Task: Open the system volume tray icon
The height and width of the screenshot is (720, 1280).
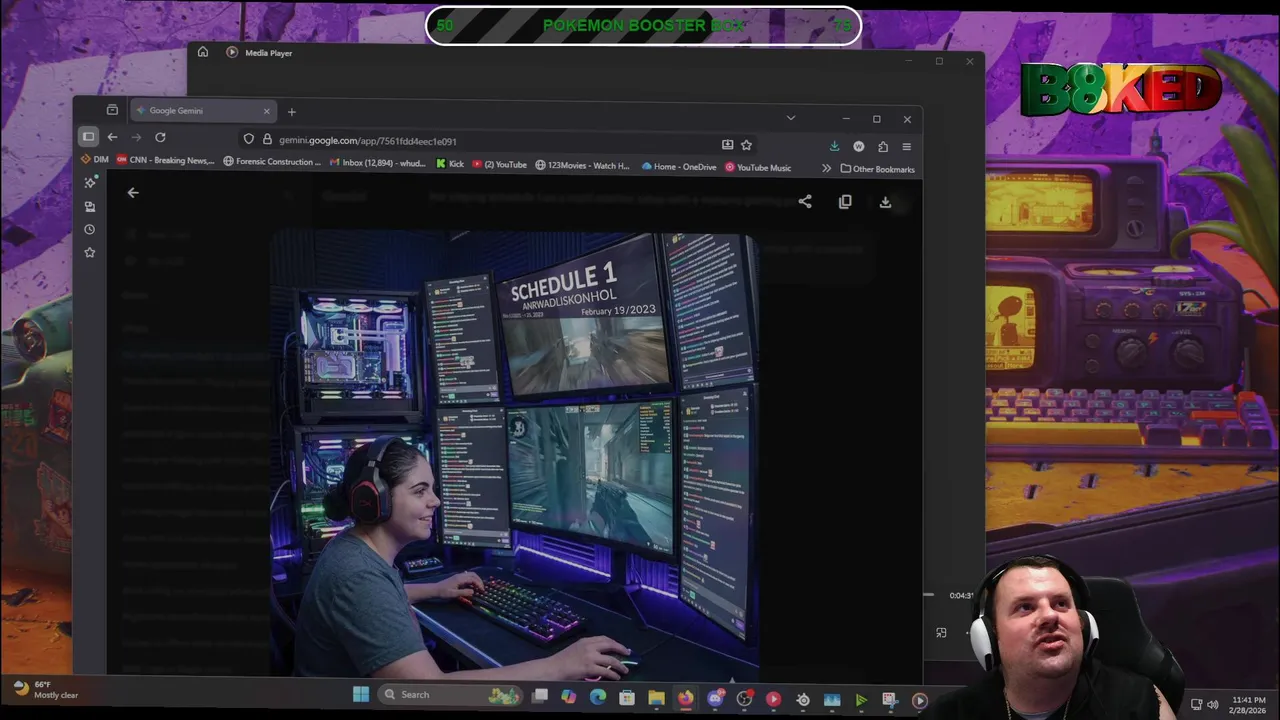Action: coord(1213,705)
